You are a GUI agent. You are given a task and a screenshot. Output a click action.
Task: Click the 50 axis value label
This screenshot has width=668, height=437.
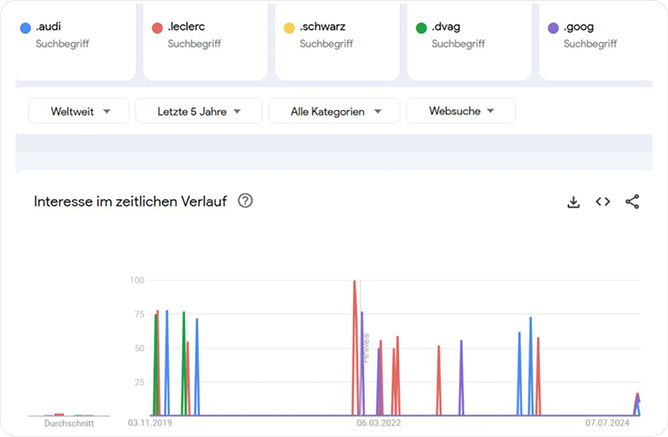139,348
